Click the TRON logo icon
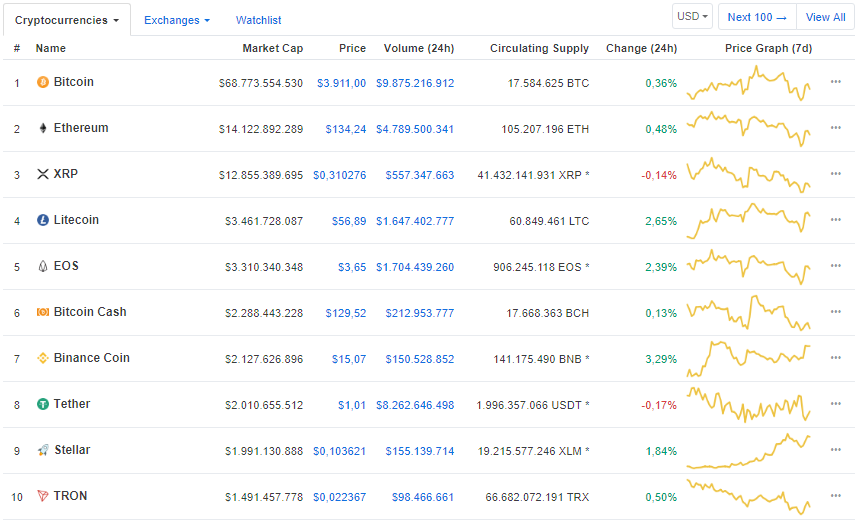 pos(43,496)
